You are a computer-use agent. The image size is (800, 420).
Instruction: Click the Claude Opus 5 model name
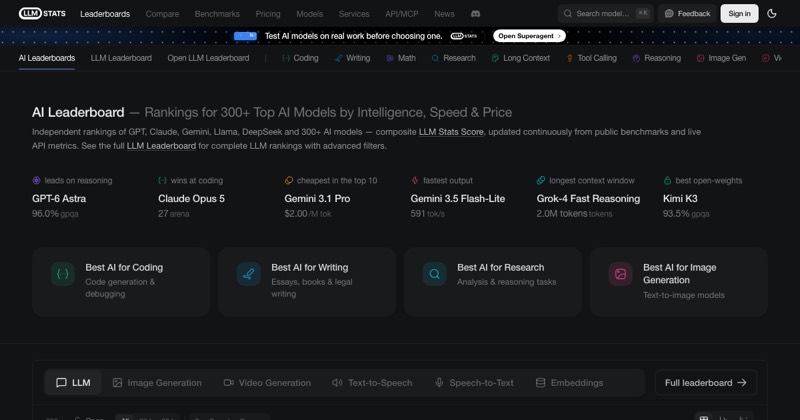191,199
